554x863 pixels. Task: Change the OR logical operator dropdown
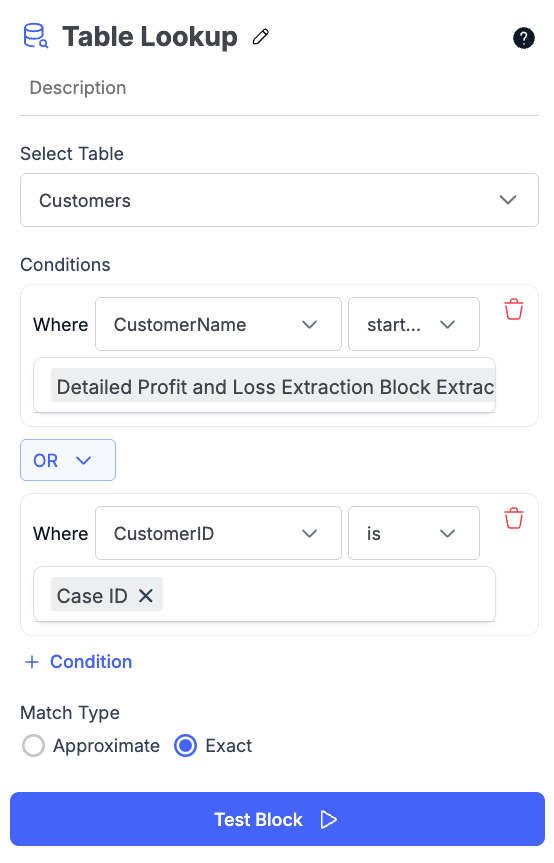[x=68, y=460]
